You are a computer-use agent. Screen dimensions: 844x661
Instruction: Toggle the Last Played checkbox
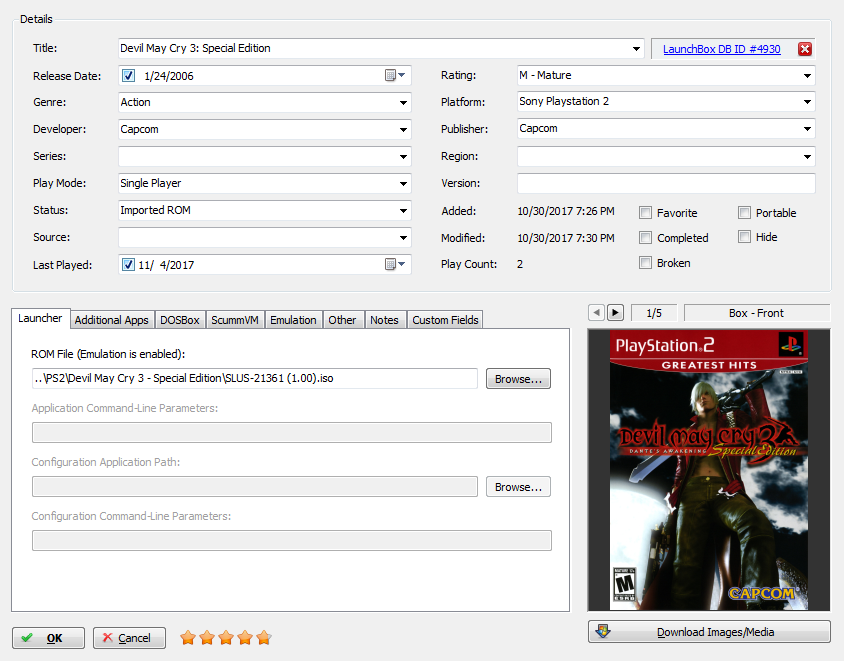128,264
